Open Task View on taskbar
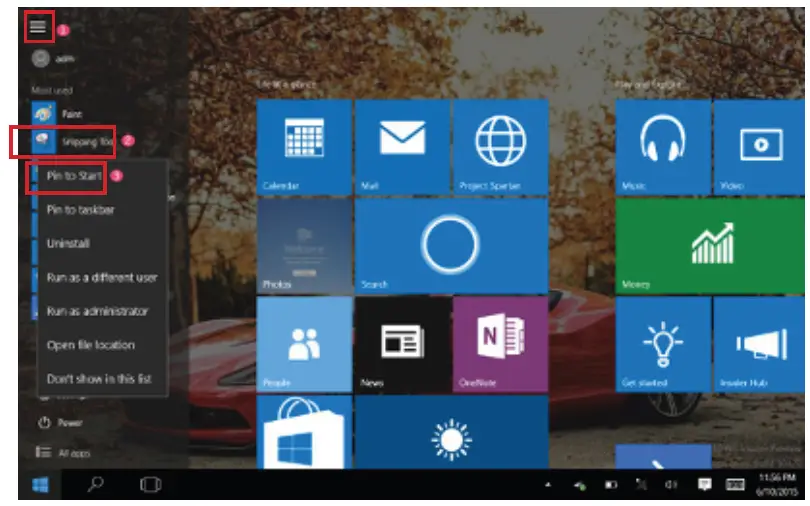The image size is (810, 506). click(x=150, y=484)
